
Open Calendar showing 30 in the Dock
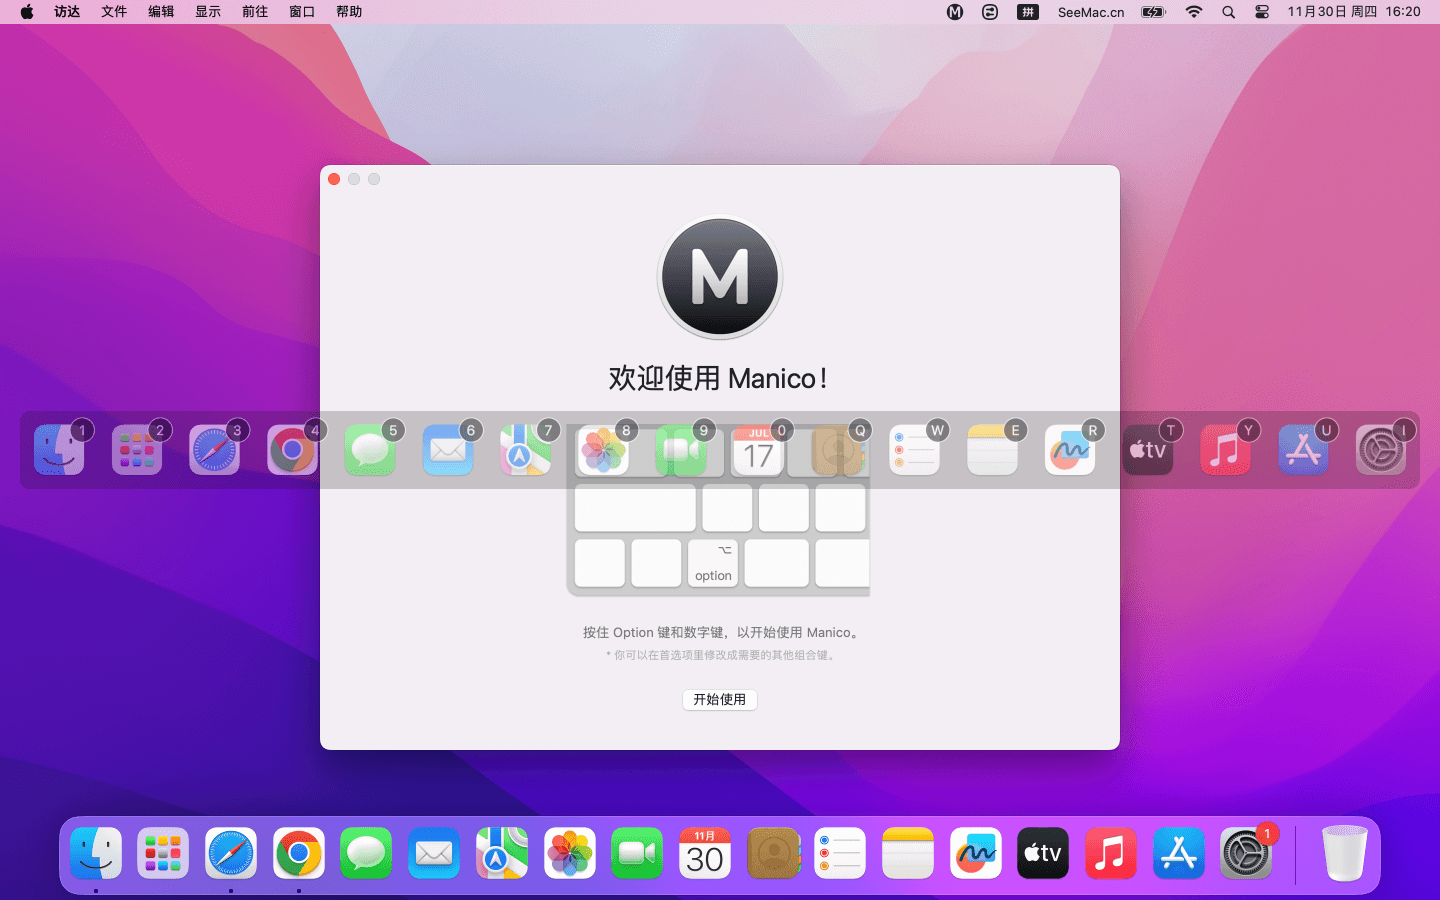[705, 853]
